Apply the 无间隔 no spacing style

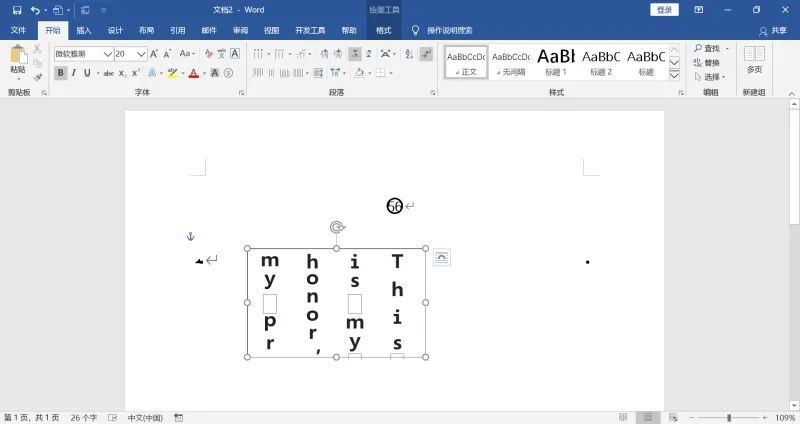pos(511,62)
